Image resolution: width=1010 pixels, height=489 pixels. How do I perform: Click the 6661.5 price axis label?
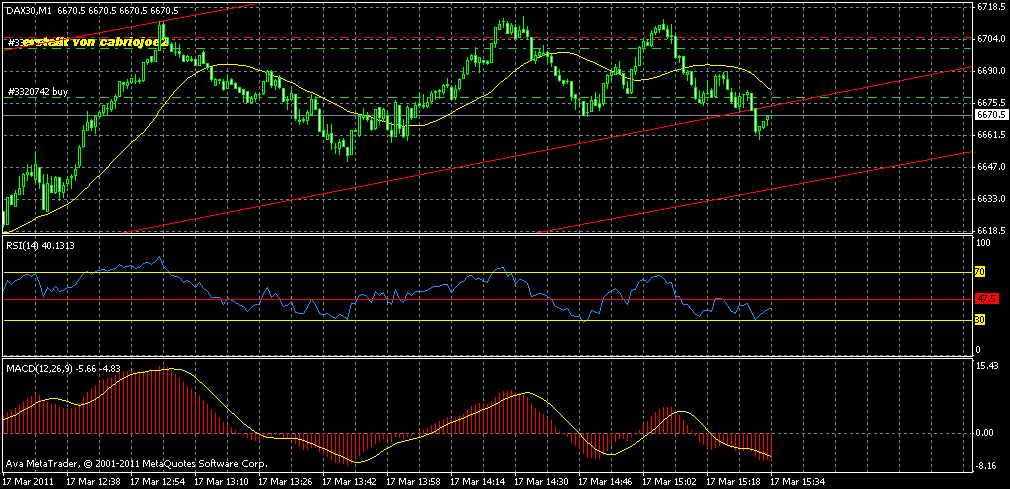991,135
